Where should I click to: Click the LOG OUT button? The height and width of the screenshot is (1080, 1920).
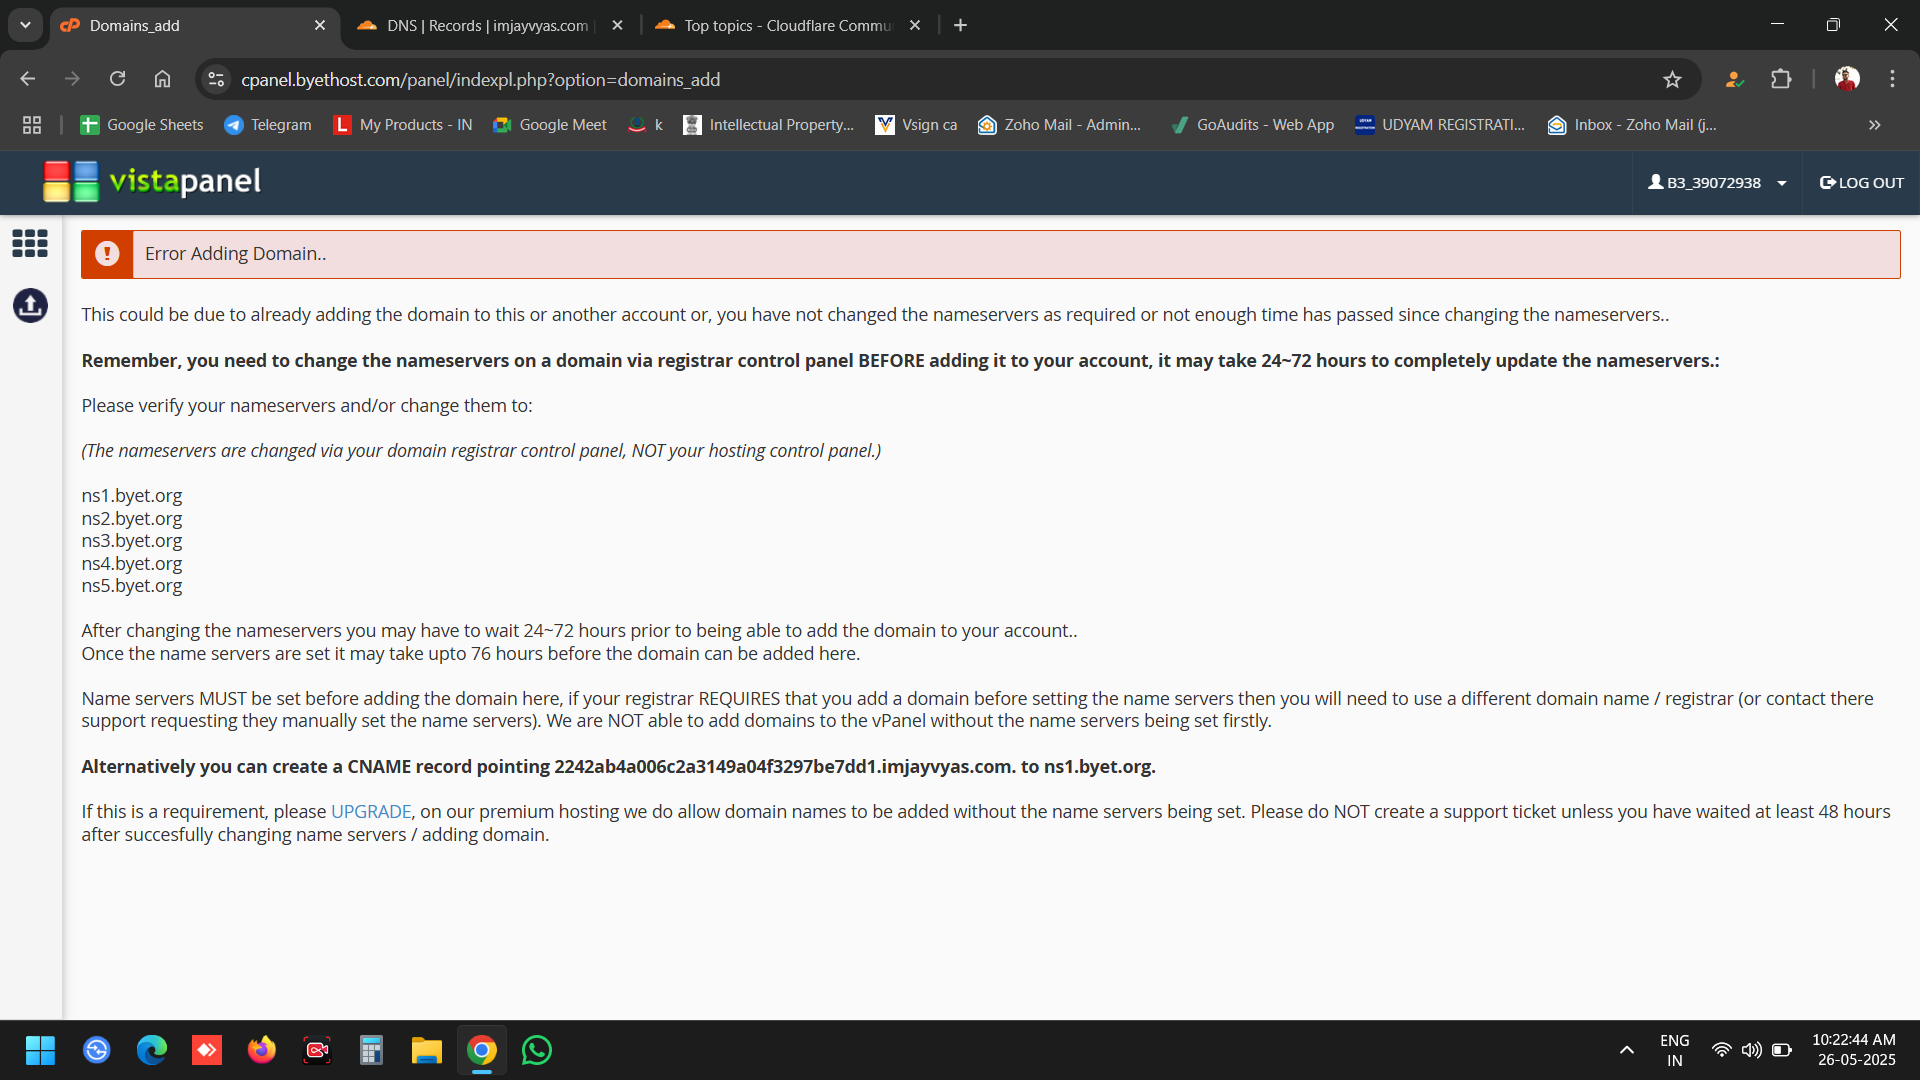pos(1862,183)
